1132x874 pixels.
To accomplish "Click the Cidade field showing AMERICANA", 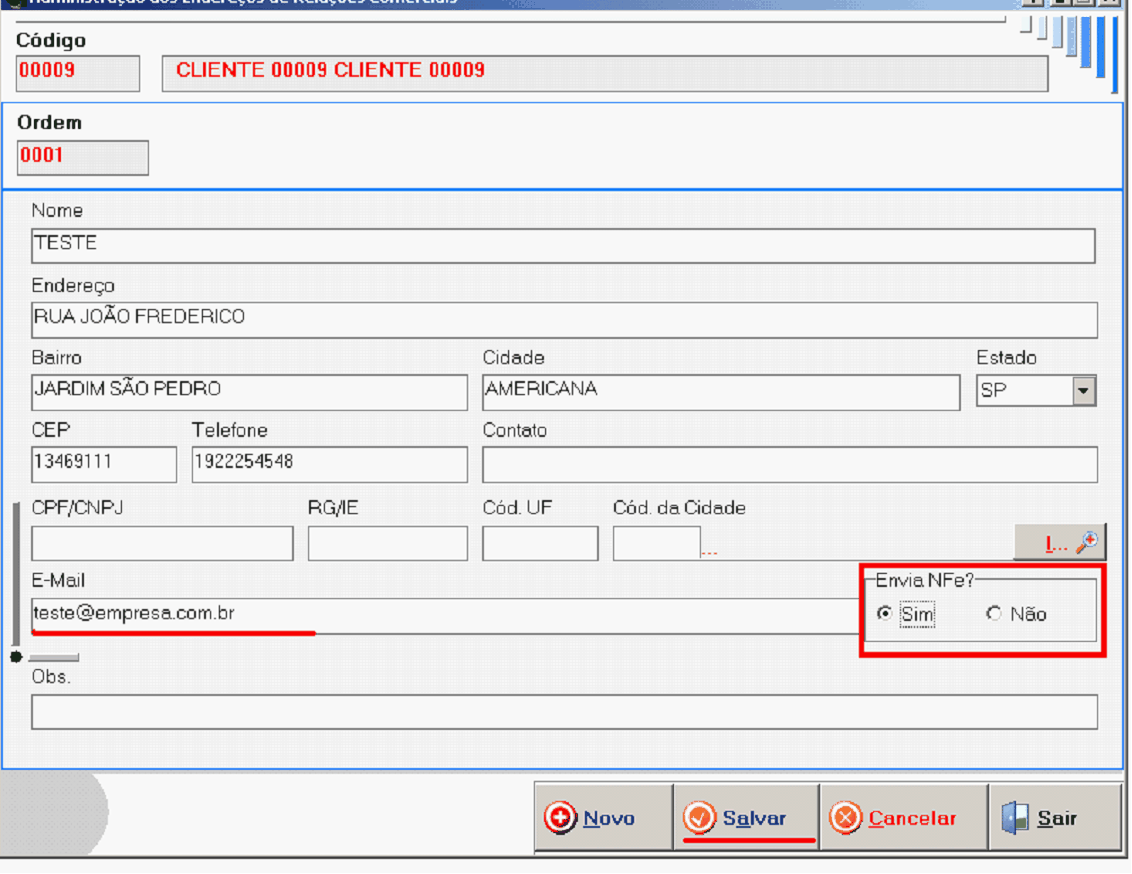I will [720, 392].
